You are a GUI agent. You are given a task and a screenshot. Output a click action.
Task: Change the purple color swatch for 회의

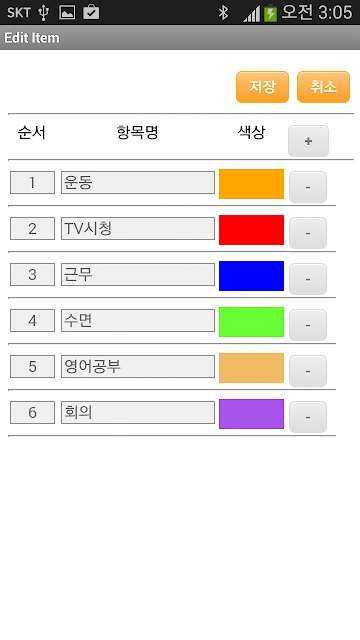pyautogui.click(x=251, y=414)
